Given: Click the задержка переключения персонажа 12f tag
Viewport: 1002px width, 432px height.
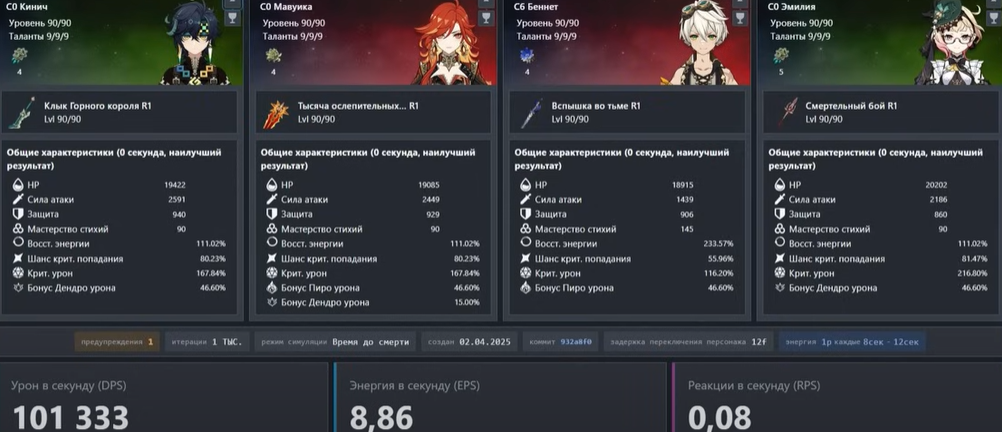Looking at the screenshot, I should (688, 342).
